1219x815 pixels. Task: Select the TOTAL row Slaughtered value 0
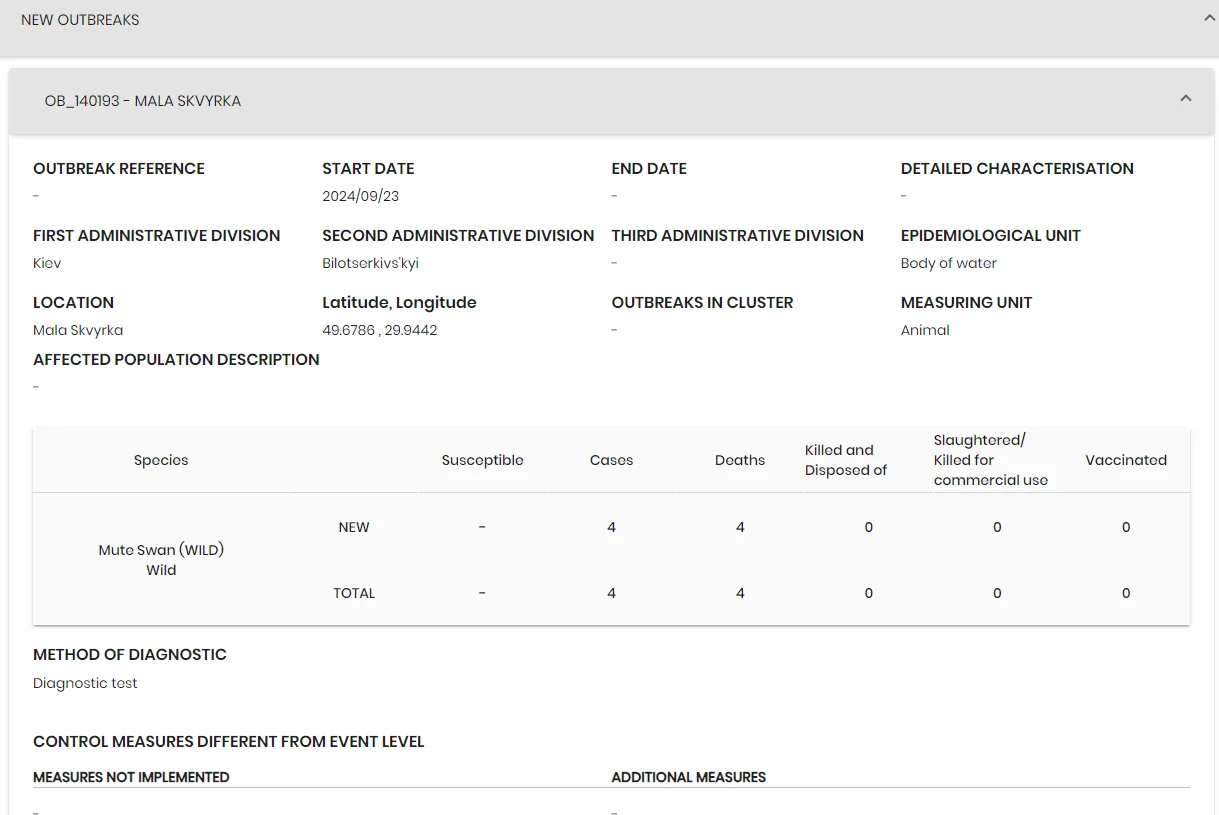click(997, 593)
